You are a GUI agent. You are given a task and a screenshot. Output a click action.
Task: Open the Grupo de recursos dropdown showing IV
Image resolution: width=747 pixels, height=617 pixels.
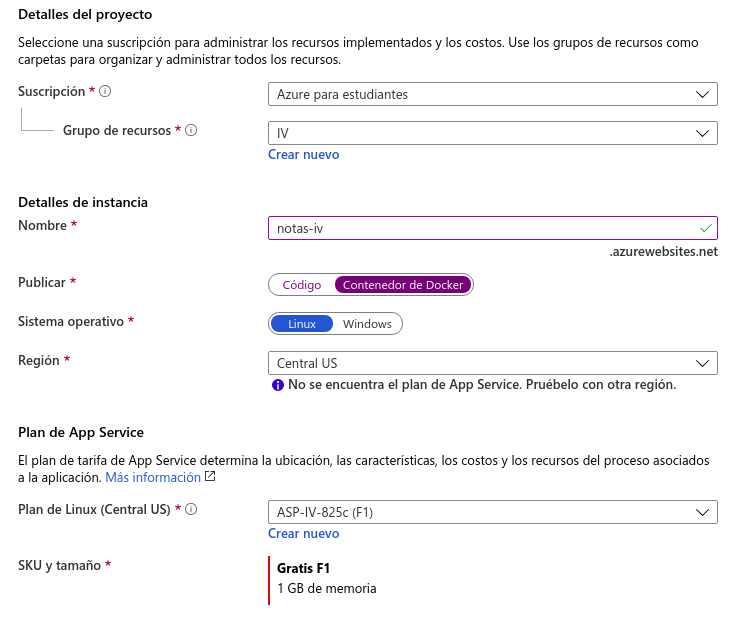pyautogui.click(x=493, y=133)
